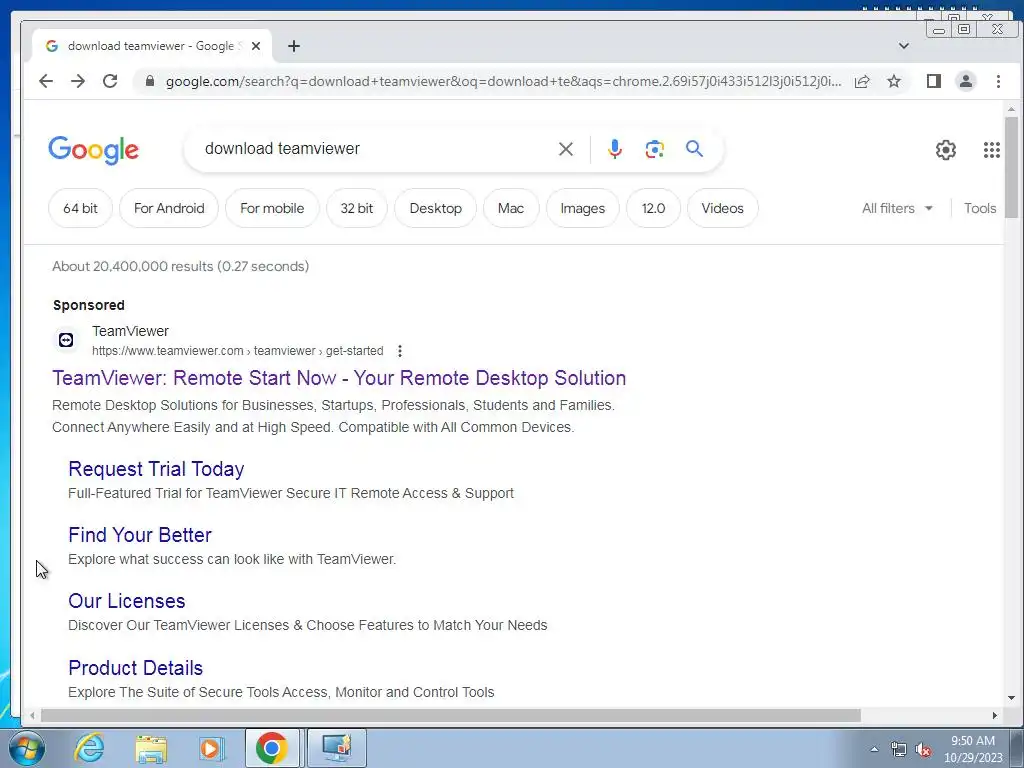
Task: Open TeamViewer Remote Start Now ad link
Action: [x=339, y=378]
